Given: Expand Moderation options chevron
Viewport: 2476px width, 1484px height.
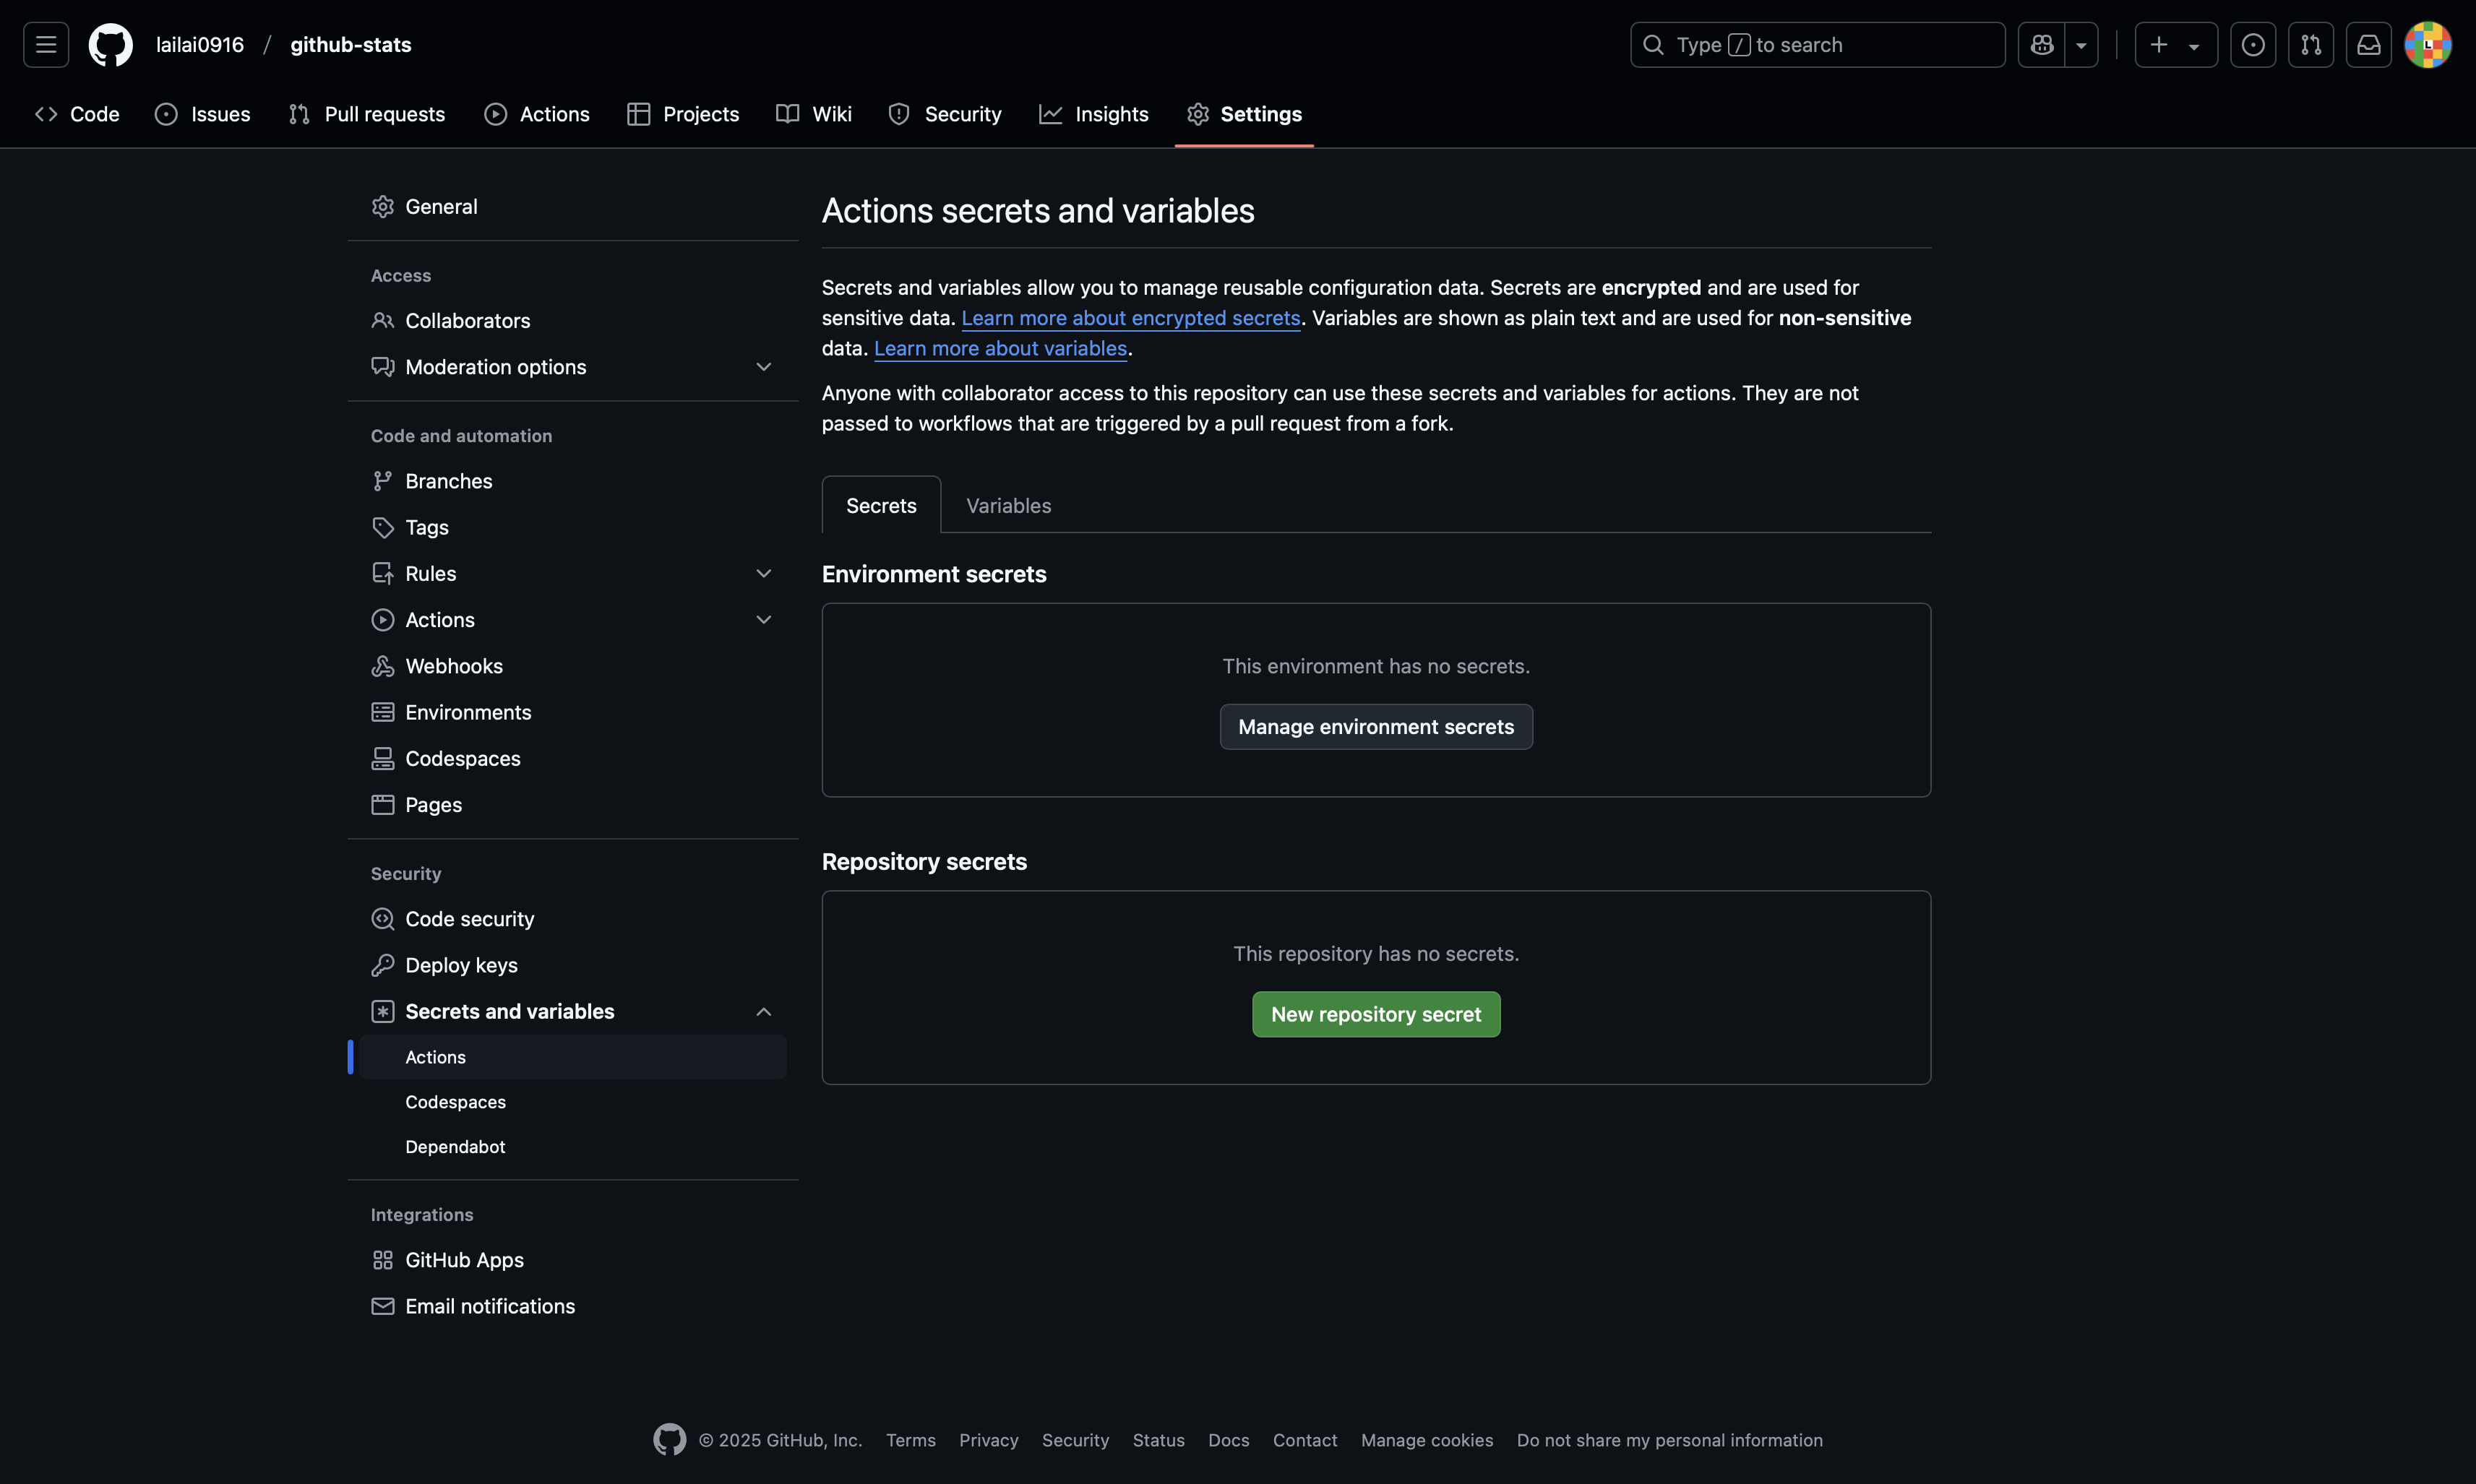Looking at the screenshot, I should coord(764,367).
